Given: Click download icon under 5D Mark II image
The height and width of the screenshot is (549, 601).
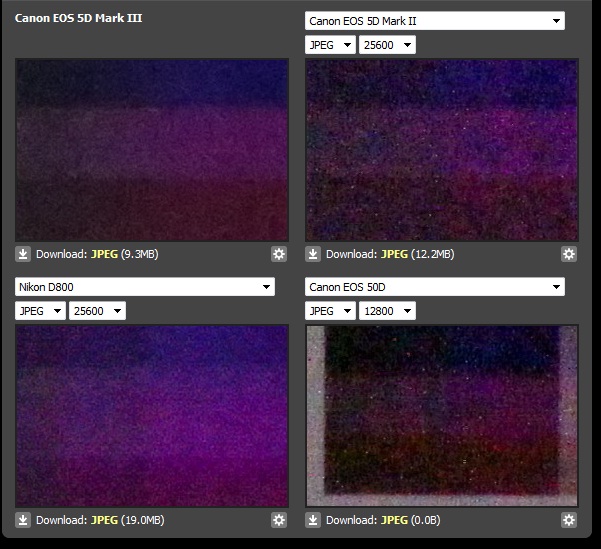Looking at the screenshot, I should [x=313, y=254].
